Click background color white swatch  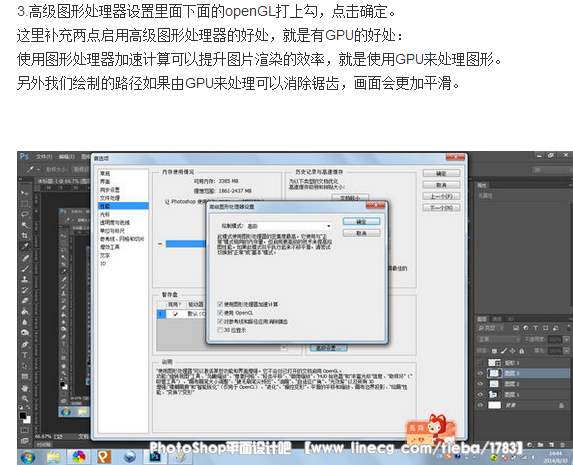coord(27,420)
